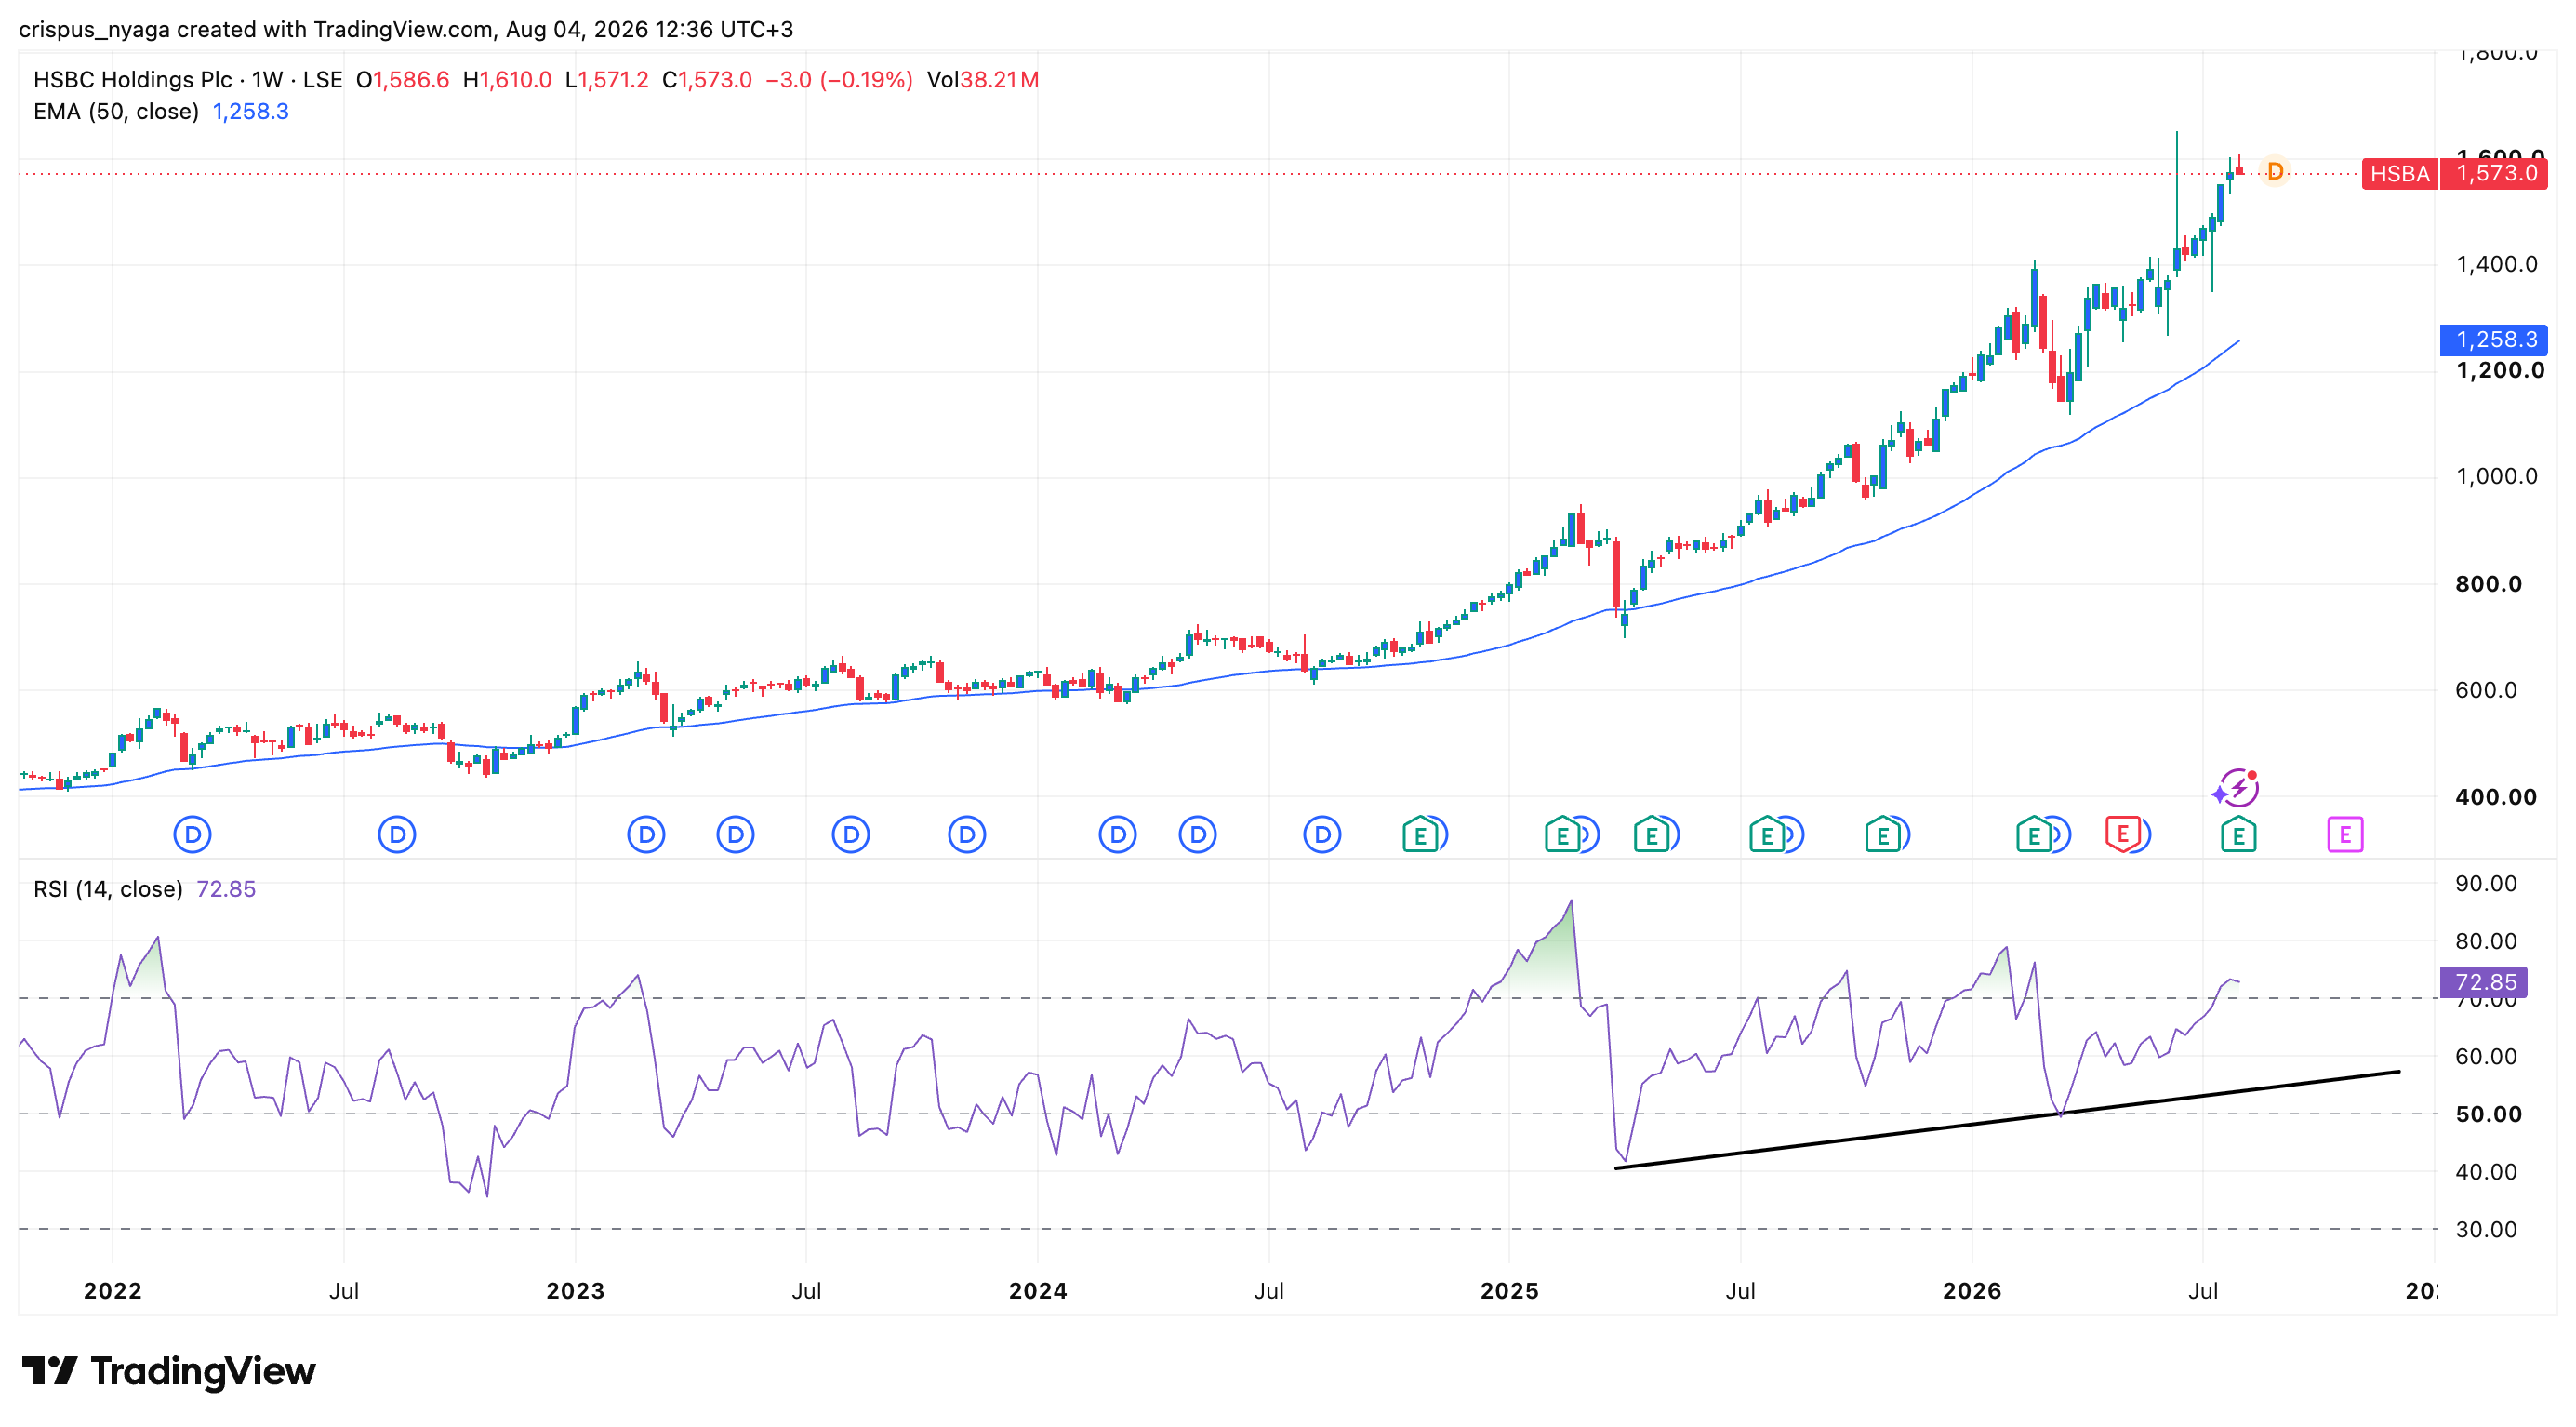Image resolution: width=2576 pixels, height=1427 pixels.
Task: Open the dividend marker of early March 2023
Action: (646, 834)
